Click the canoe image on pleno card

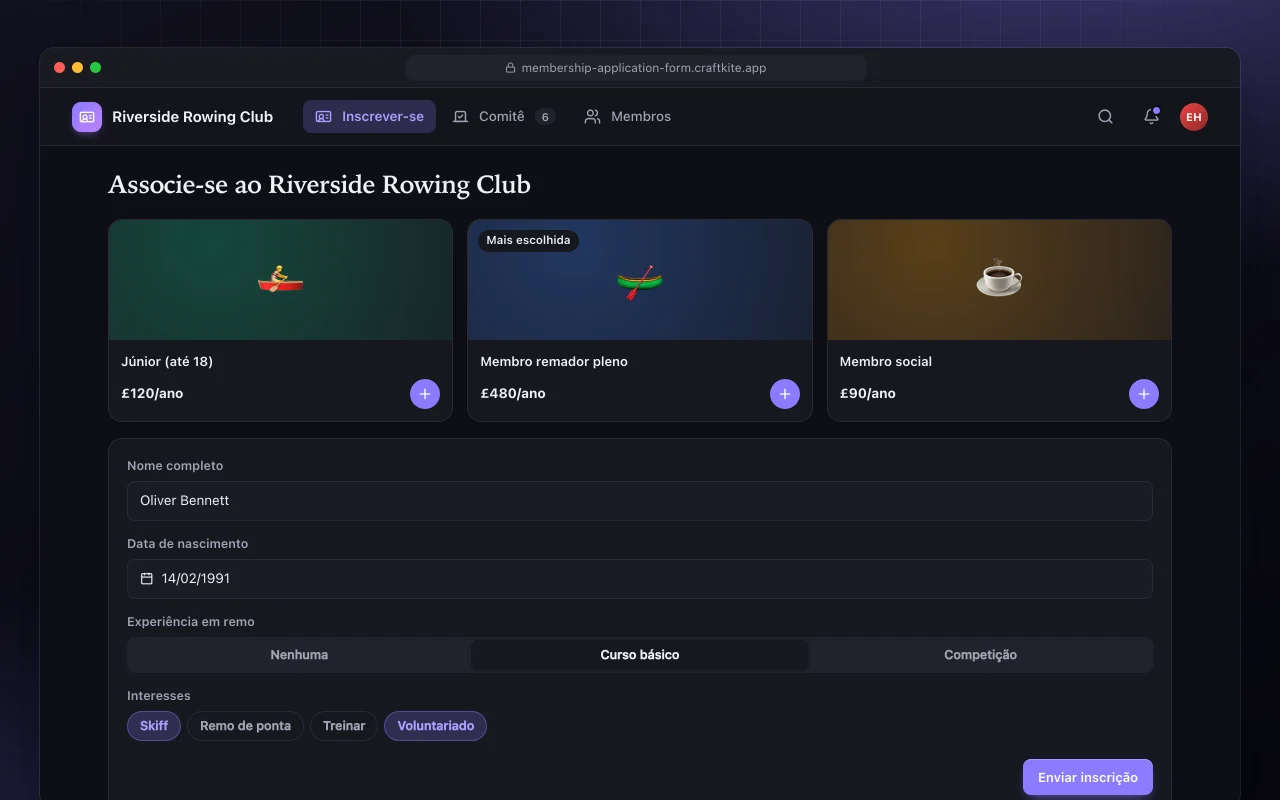640,280
